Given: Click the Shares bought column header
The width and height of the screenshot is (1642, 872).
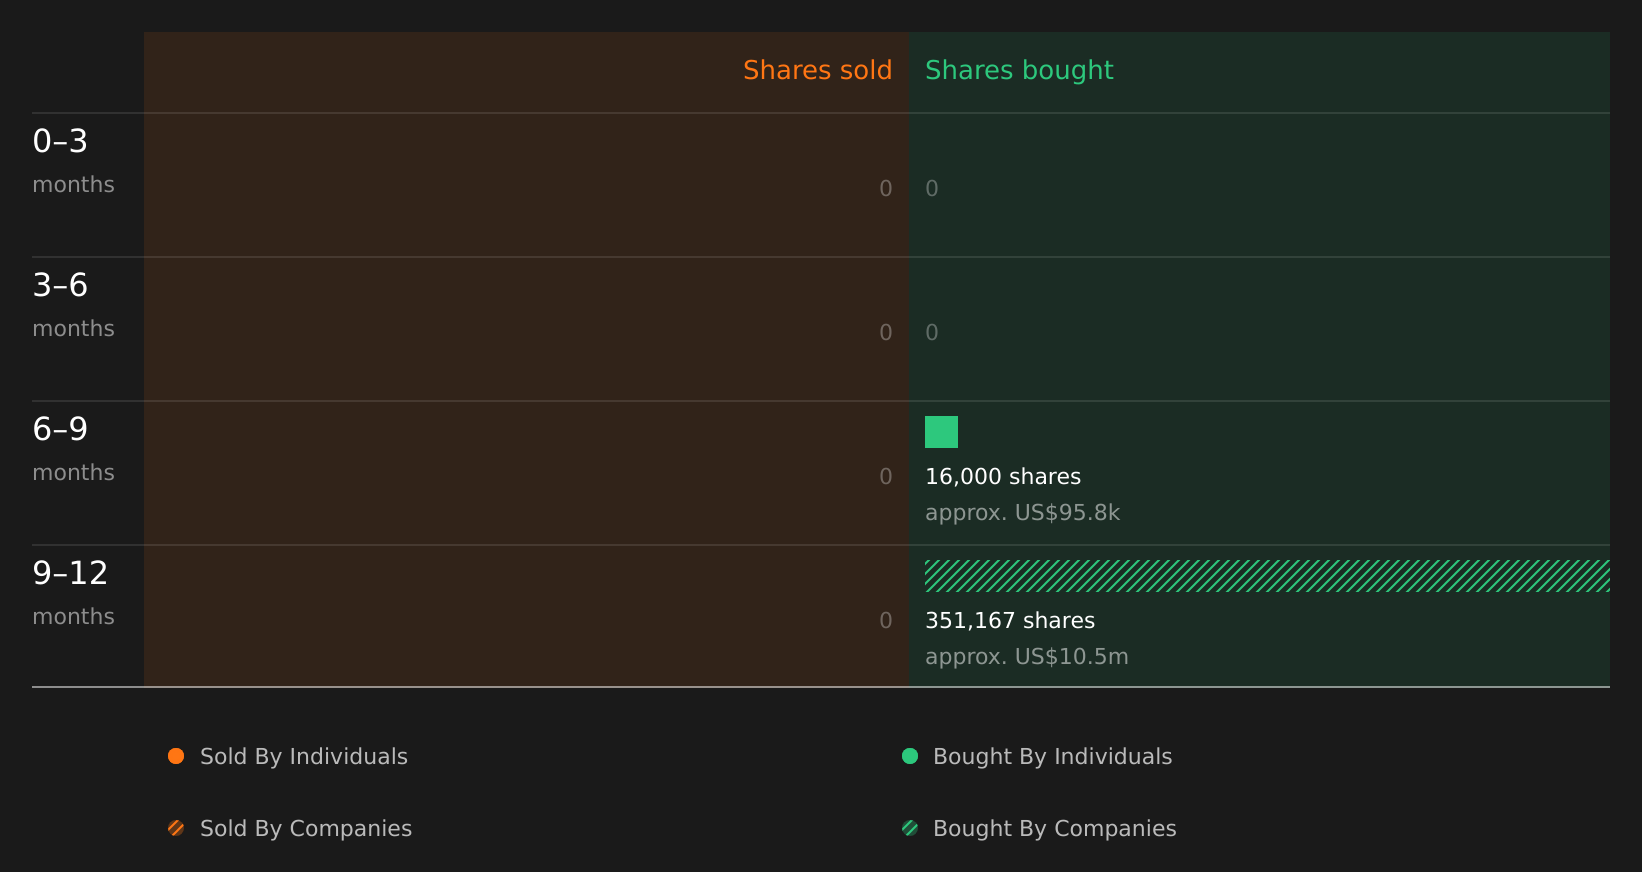Looking at the screenshot, I should 1019,70.
